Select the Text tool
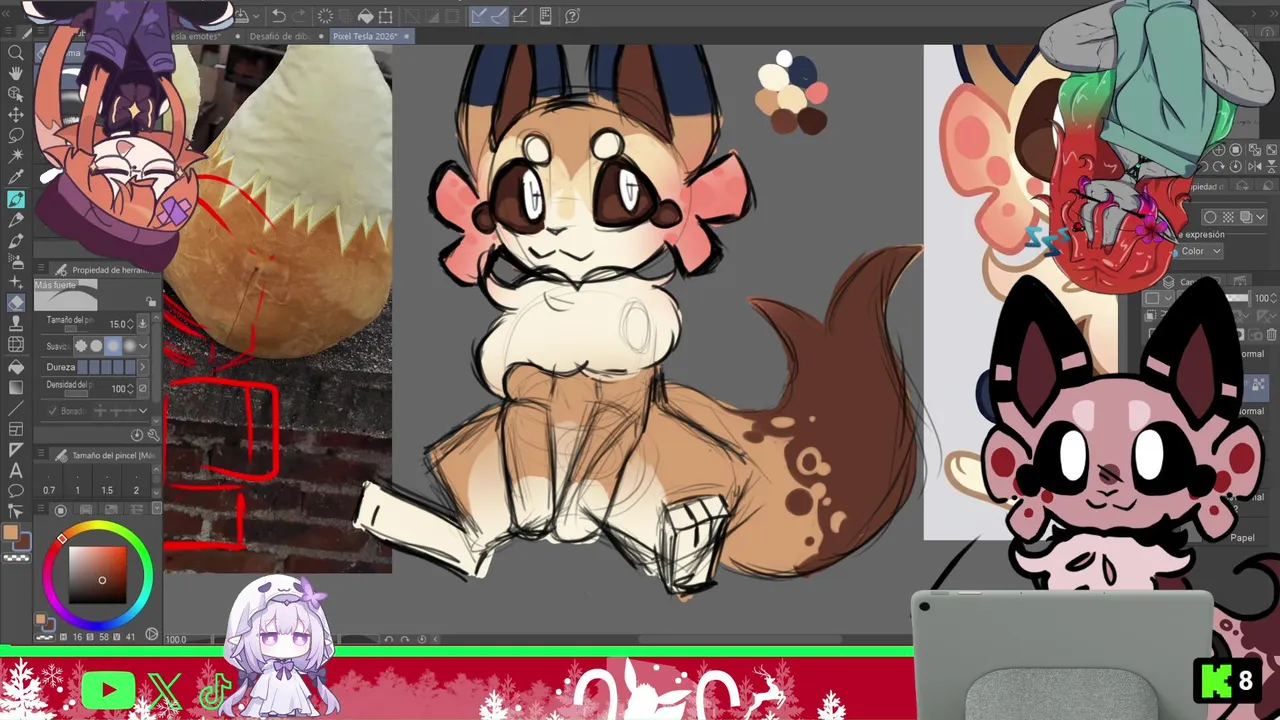 point(16,470)
